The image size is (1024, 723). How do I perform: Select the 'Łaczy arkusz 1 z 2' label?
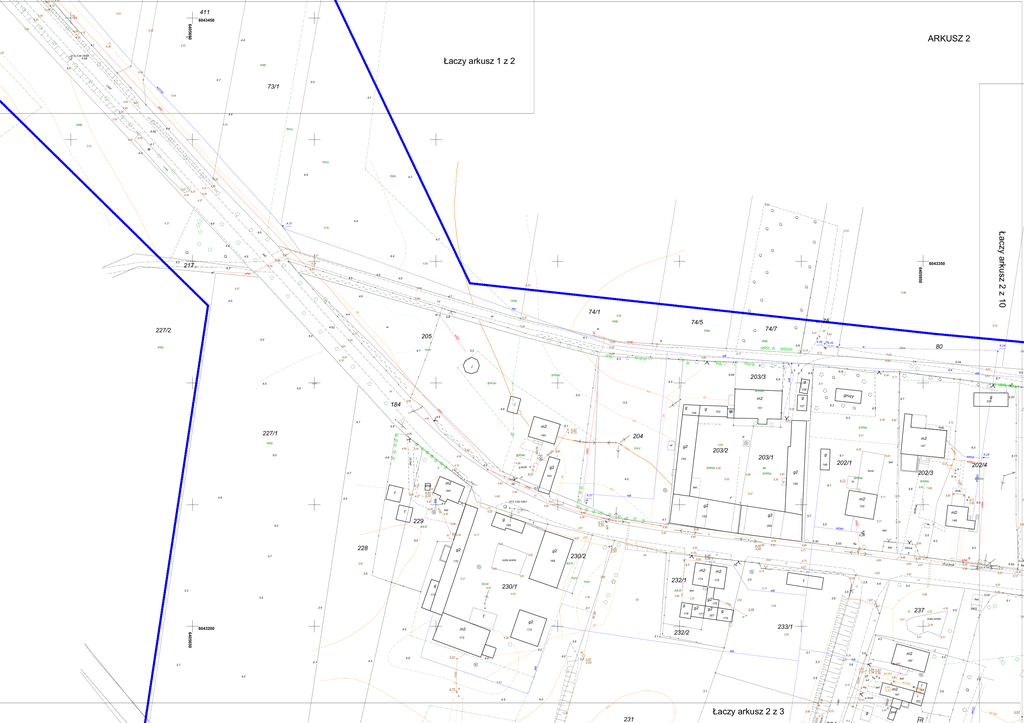point(479,61)
